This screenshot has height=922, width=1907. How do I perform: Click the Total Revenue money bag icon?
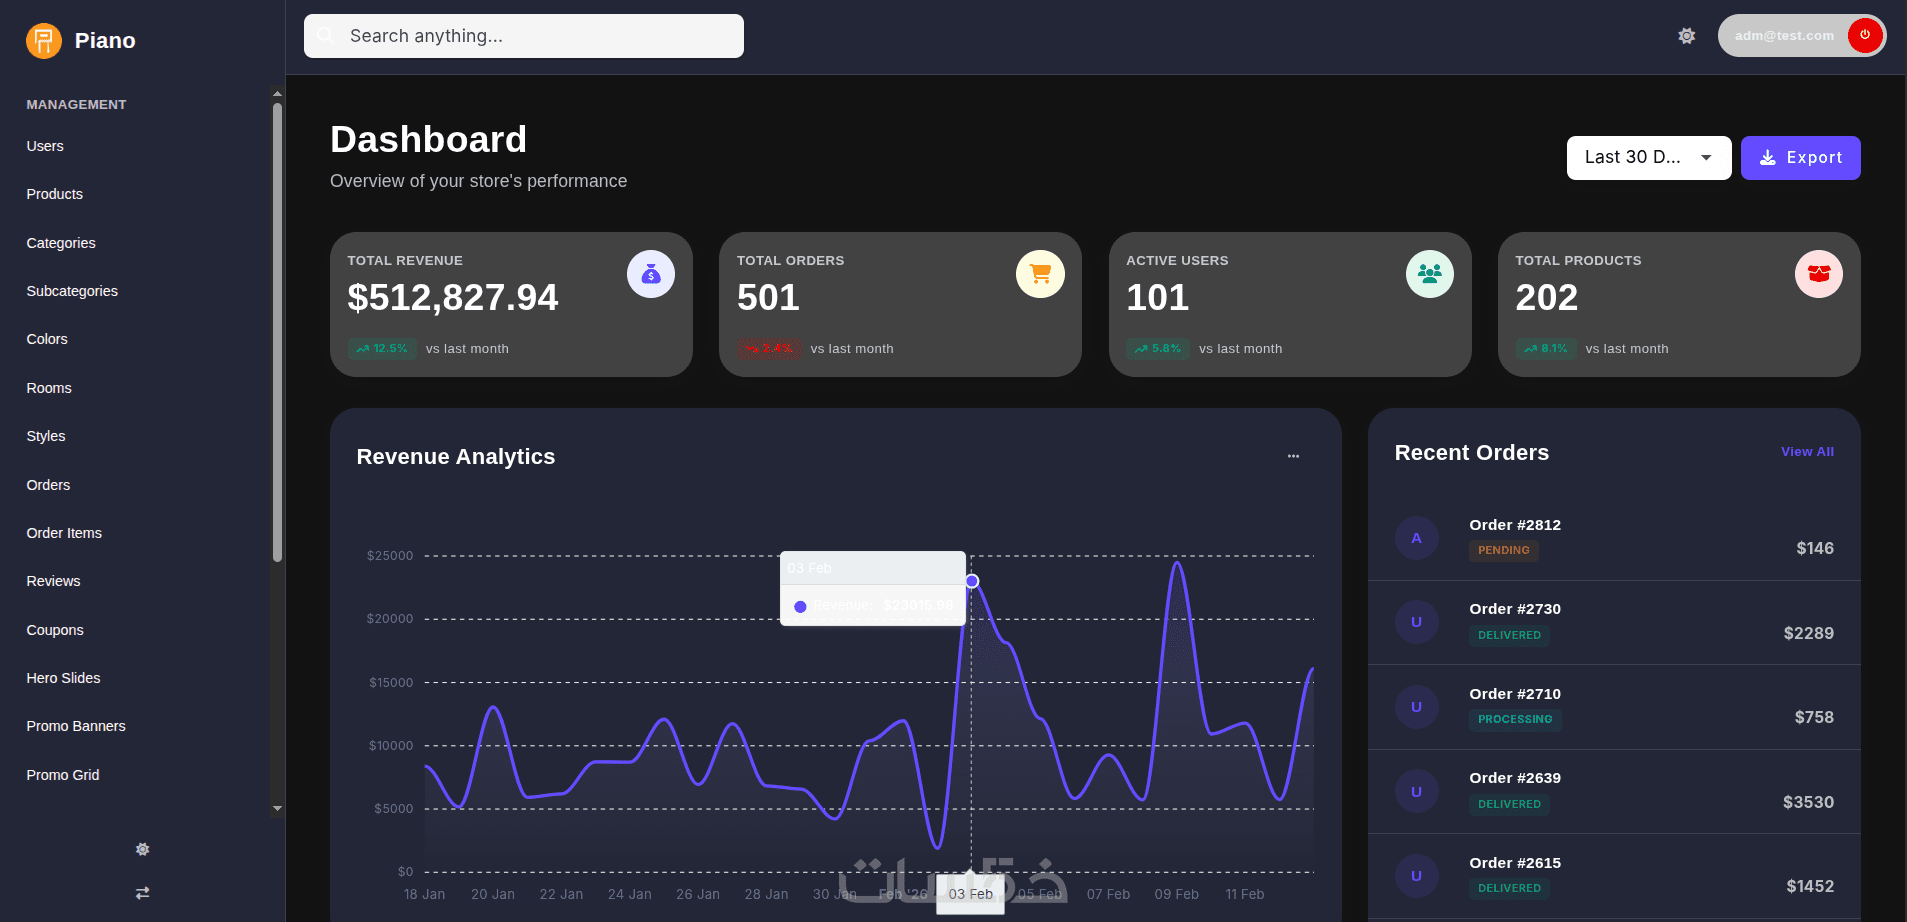pyautogui.click(x=651, y=274)
